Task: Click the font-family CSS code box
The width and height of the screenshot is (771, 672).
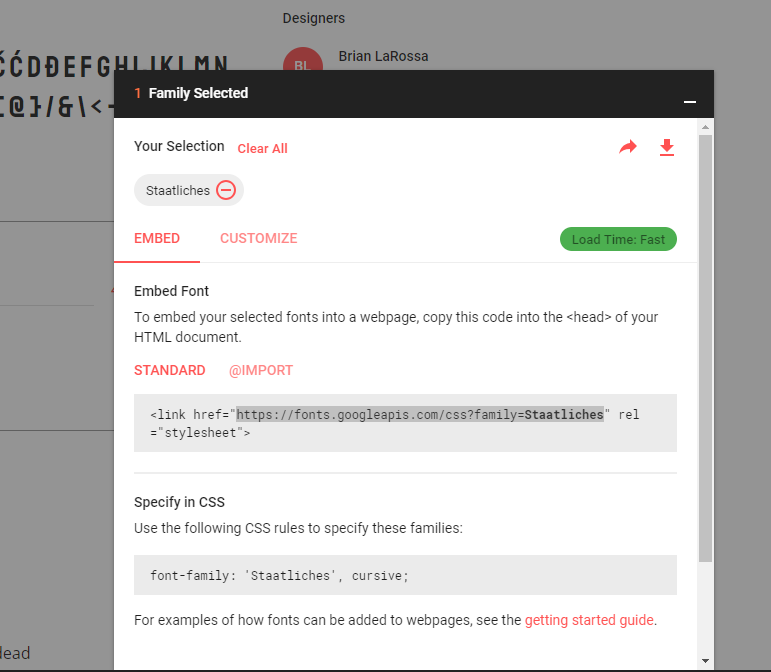Action: coord(405,575)
